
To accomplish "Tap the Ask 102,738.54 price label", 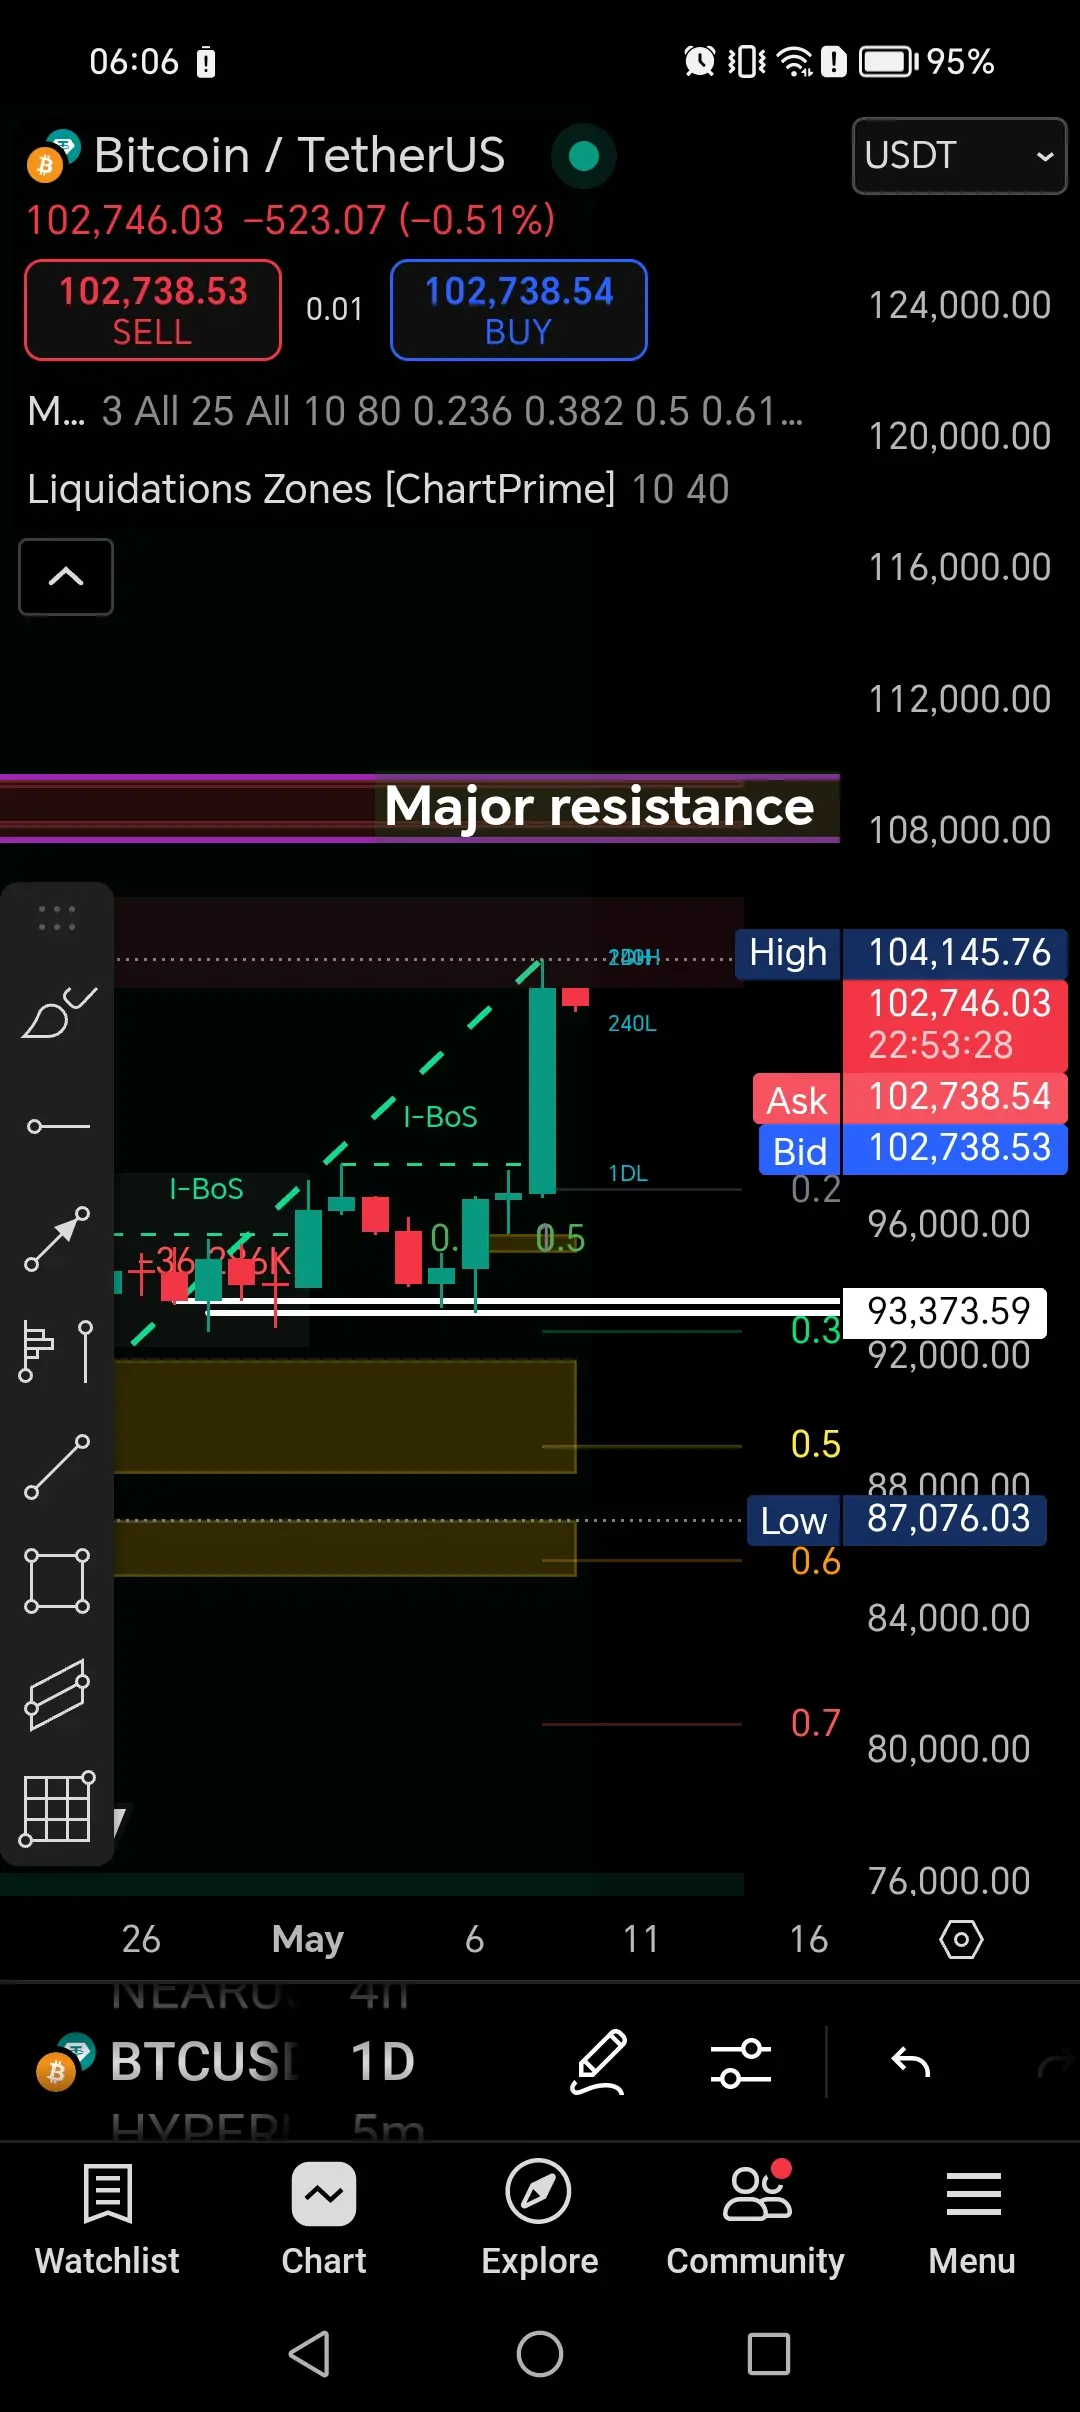I will 910,1098.
